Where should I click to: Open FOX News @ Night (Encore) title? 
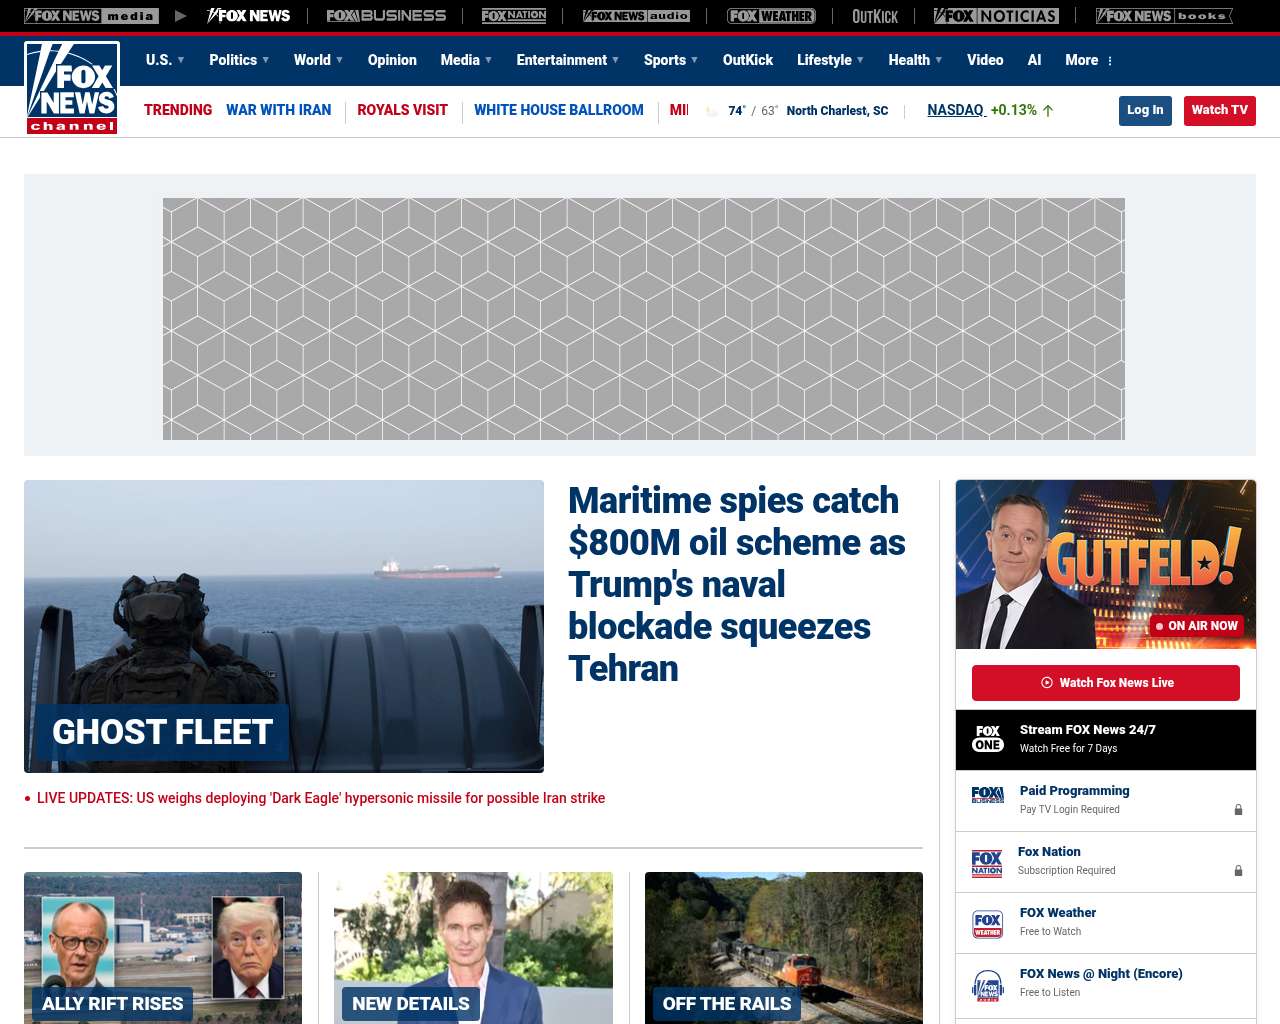click(x=1101, y=974)
